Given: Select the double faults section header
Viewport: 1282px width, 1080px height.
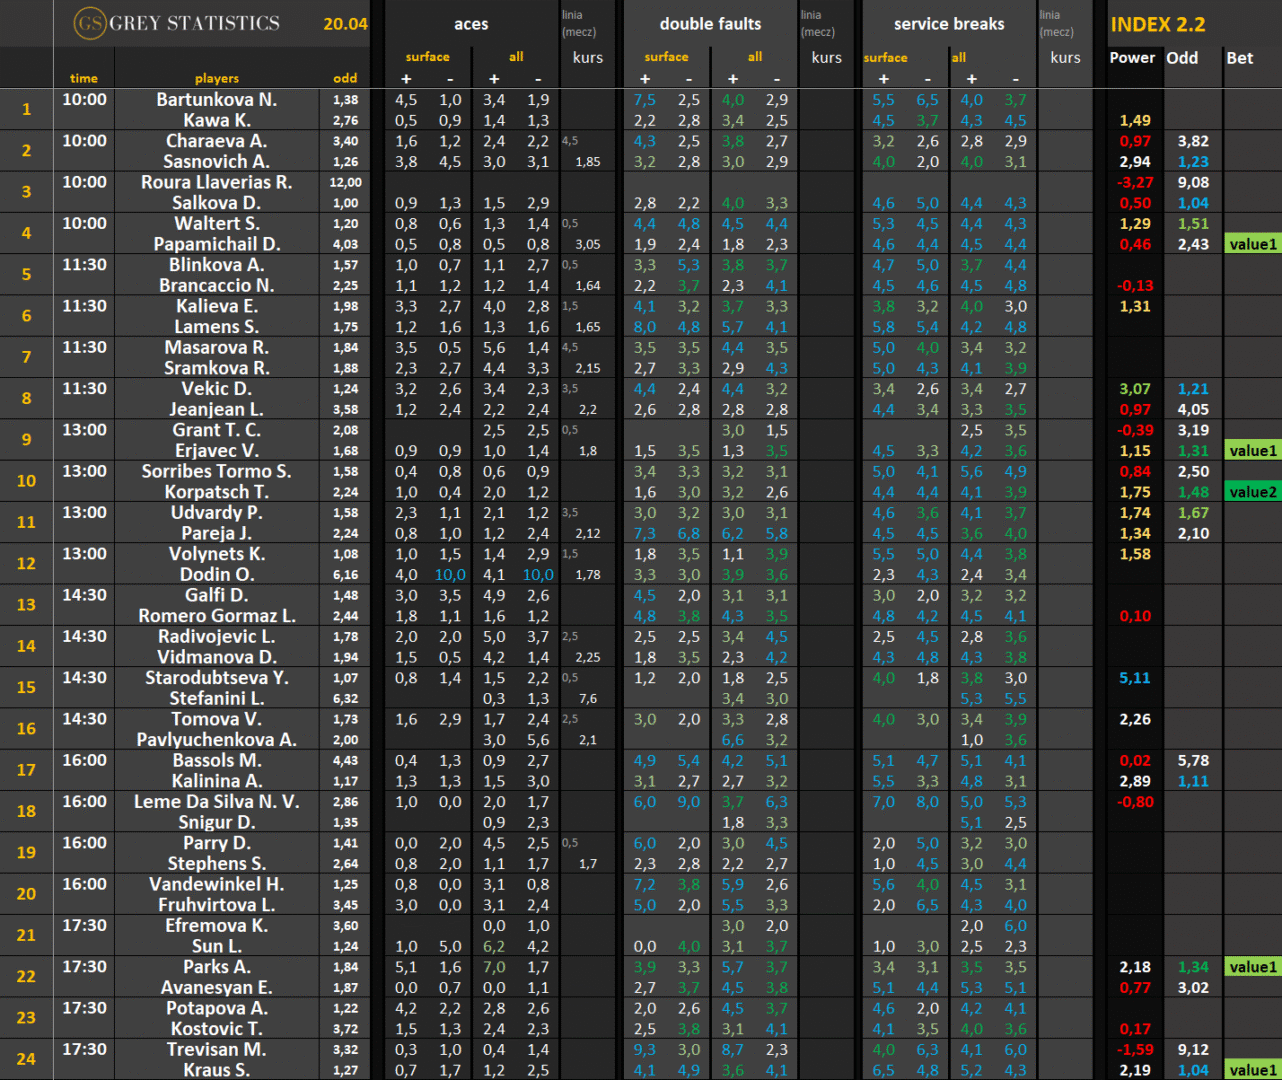Looking at the screenshot, I should click(710, 24).
